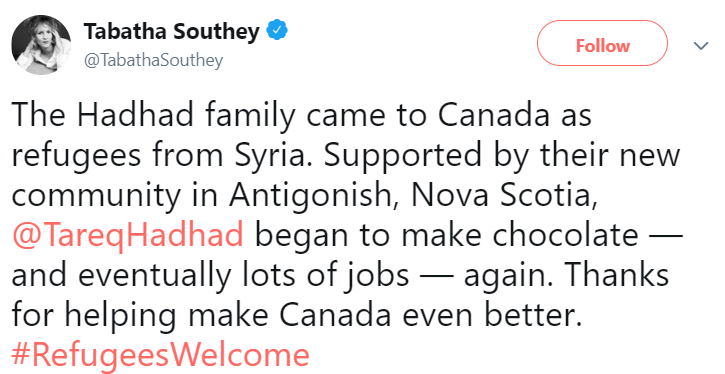Click the tweet's first line about Hadhad family
Screen dimensions: 725x374
pos(301,115)
